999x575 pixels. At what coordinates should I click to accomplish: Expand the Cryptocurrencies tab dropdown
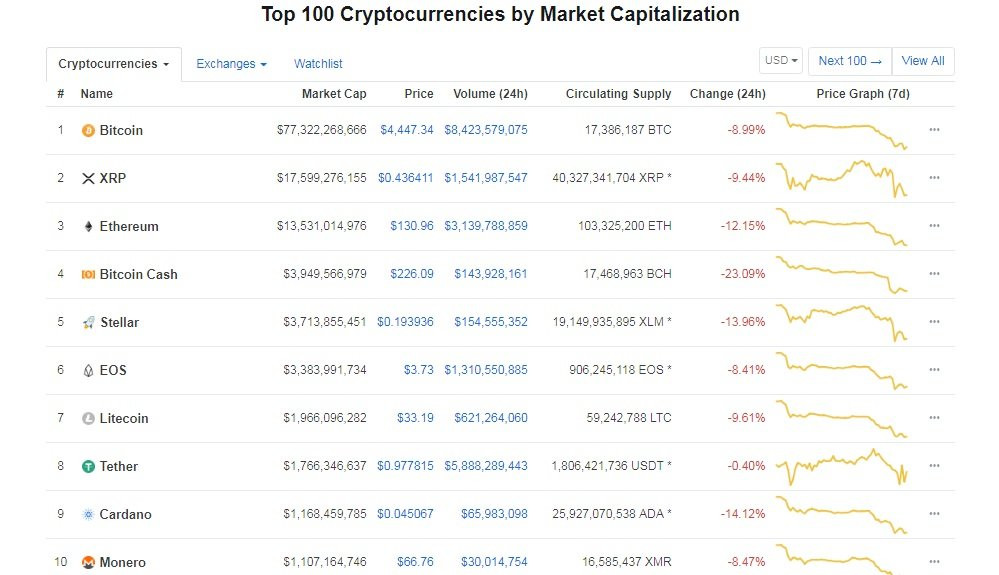113,64
